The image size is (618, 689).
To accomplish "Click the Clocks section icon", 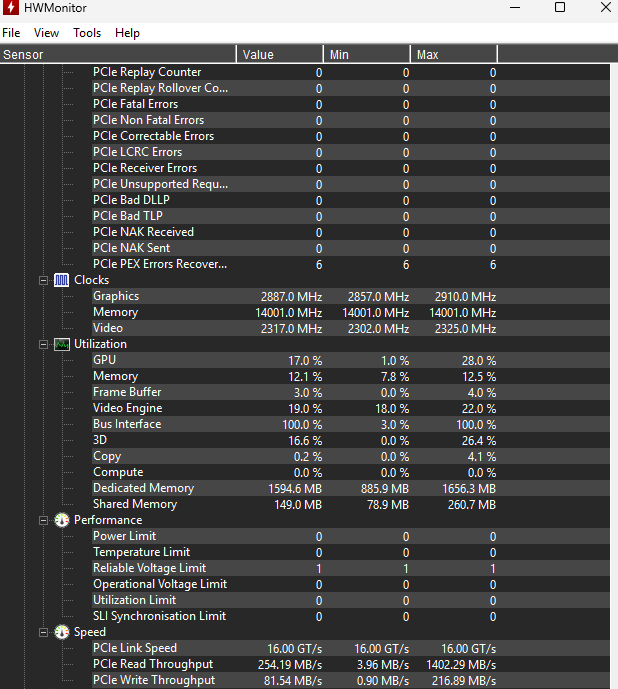I will point(62,280).
